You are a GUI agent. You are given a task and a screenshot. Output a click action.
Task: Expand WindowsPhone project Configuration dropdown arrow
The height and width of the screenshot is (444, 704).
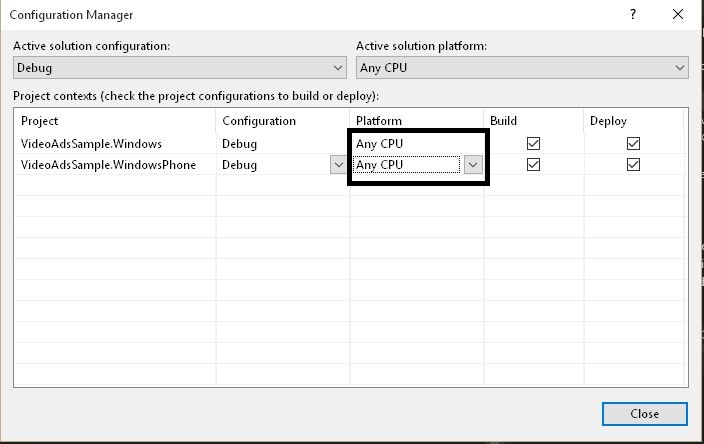point(338,165)
